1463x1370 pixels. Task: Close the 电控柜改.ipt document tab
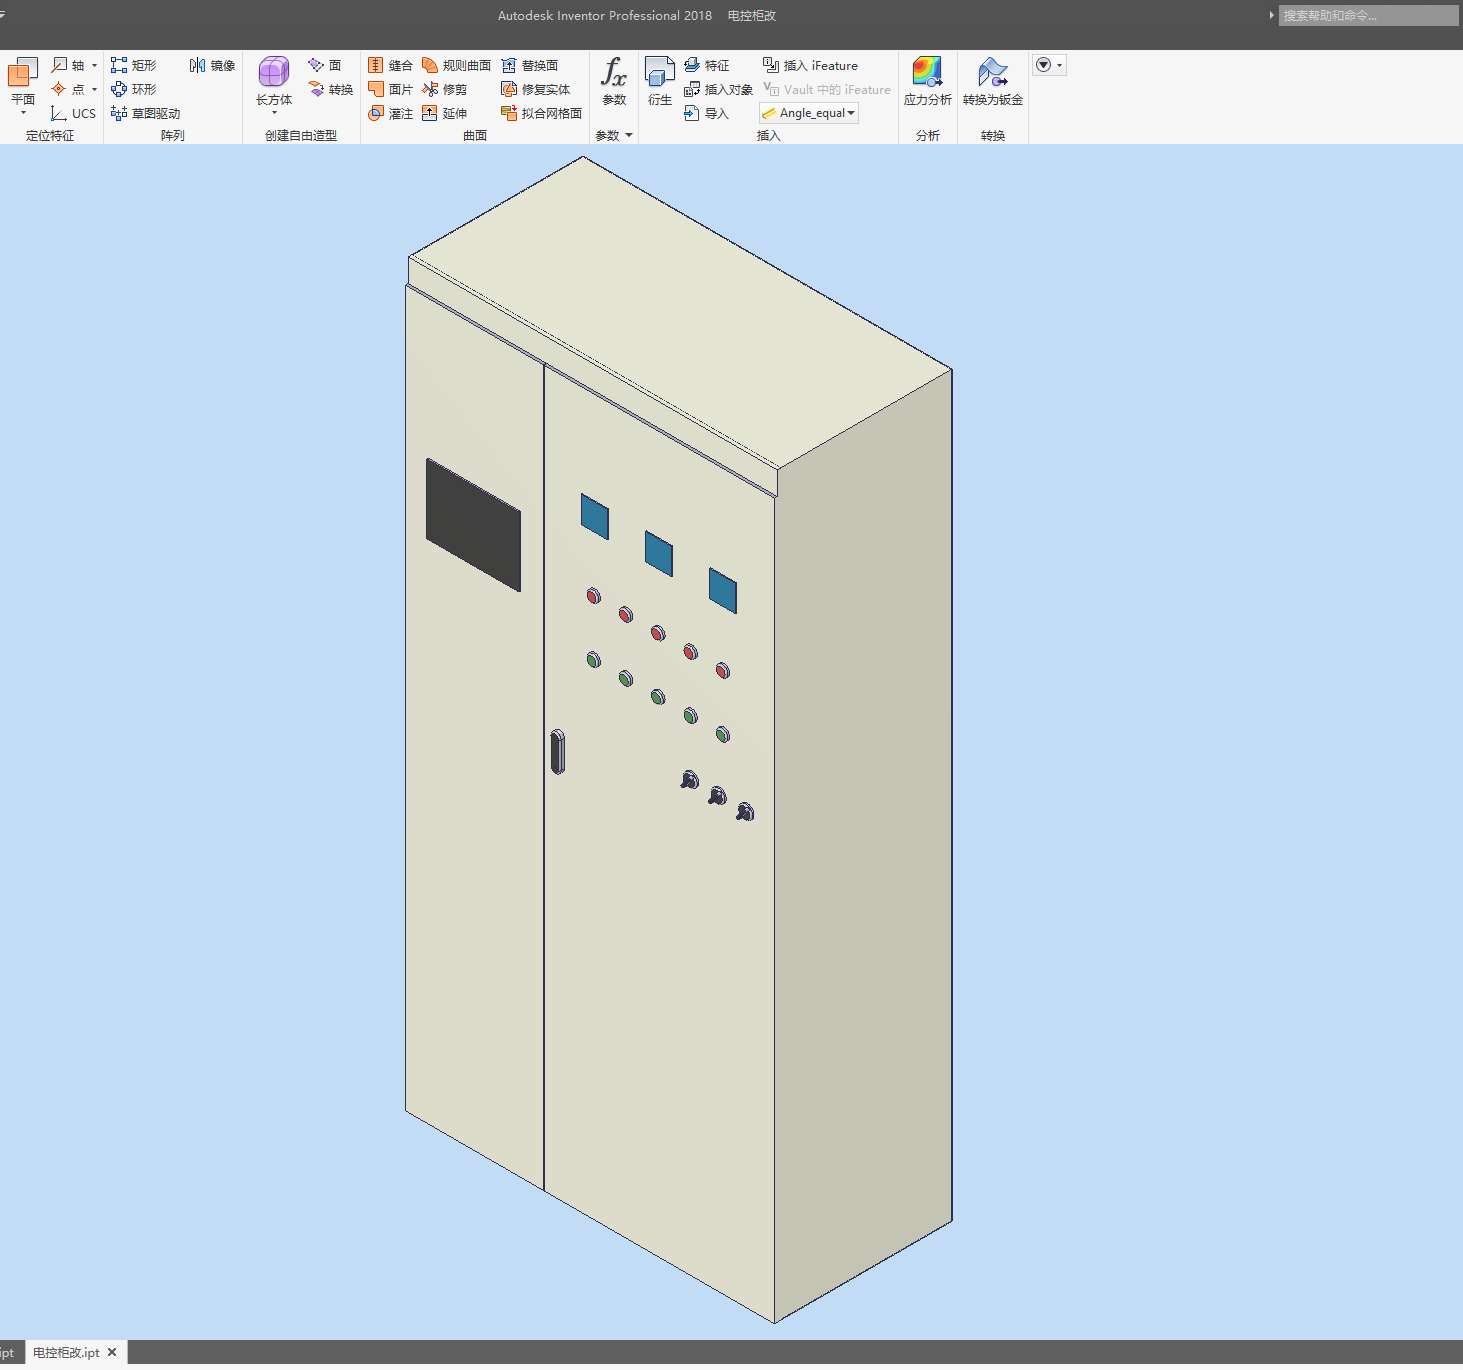click(x=112, y=1352)
